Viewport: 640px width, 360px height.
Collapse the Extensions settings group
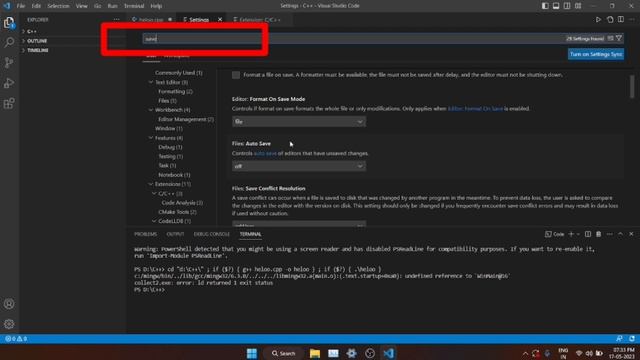(151, 184)
